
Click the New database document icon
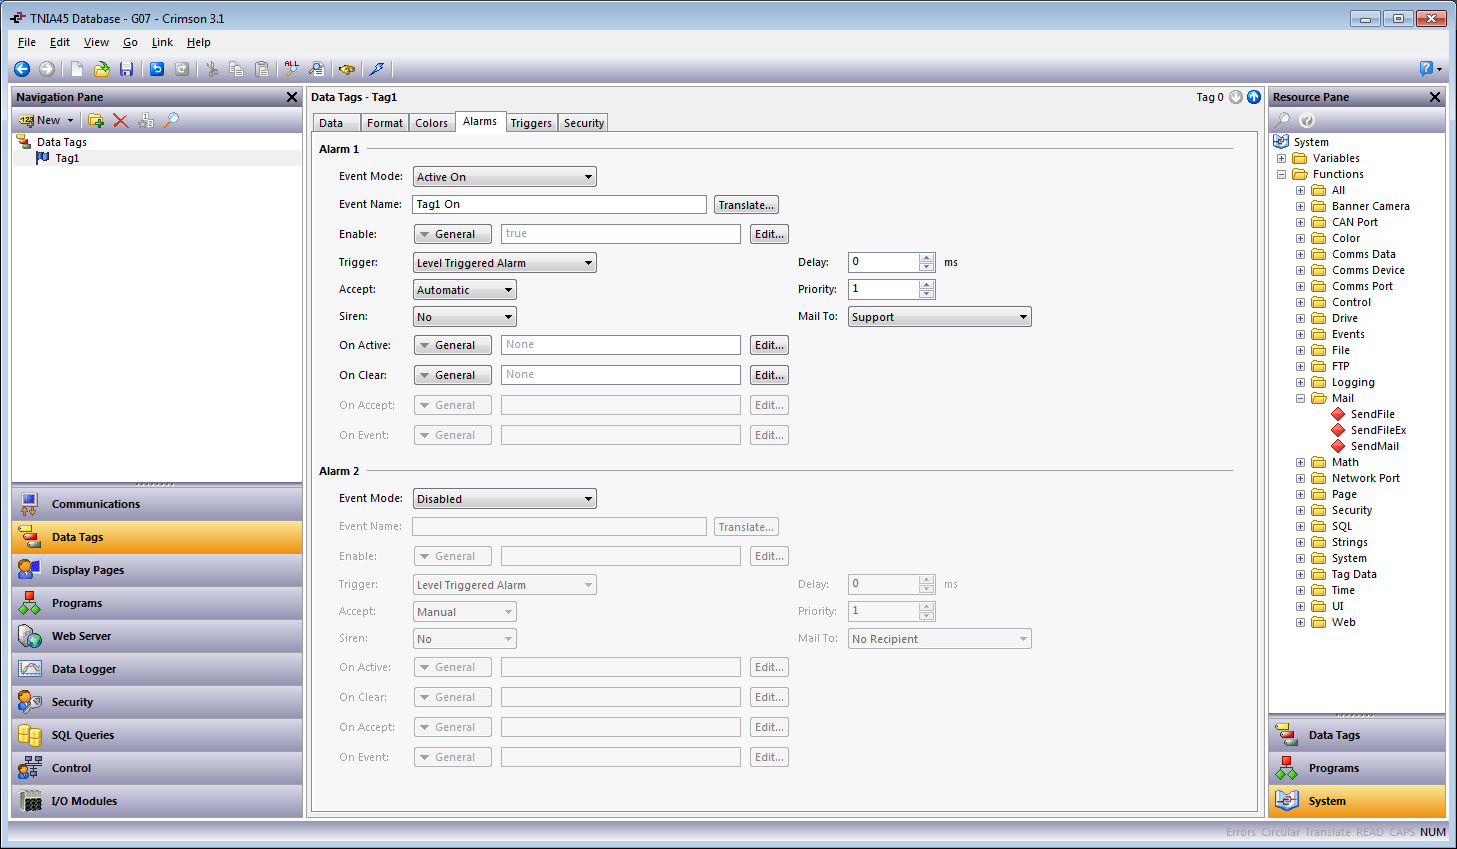click(76, 69)
